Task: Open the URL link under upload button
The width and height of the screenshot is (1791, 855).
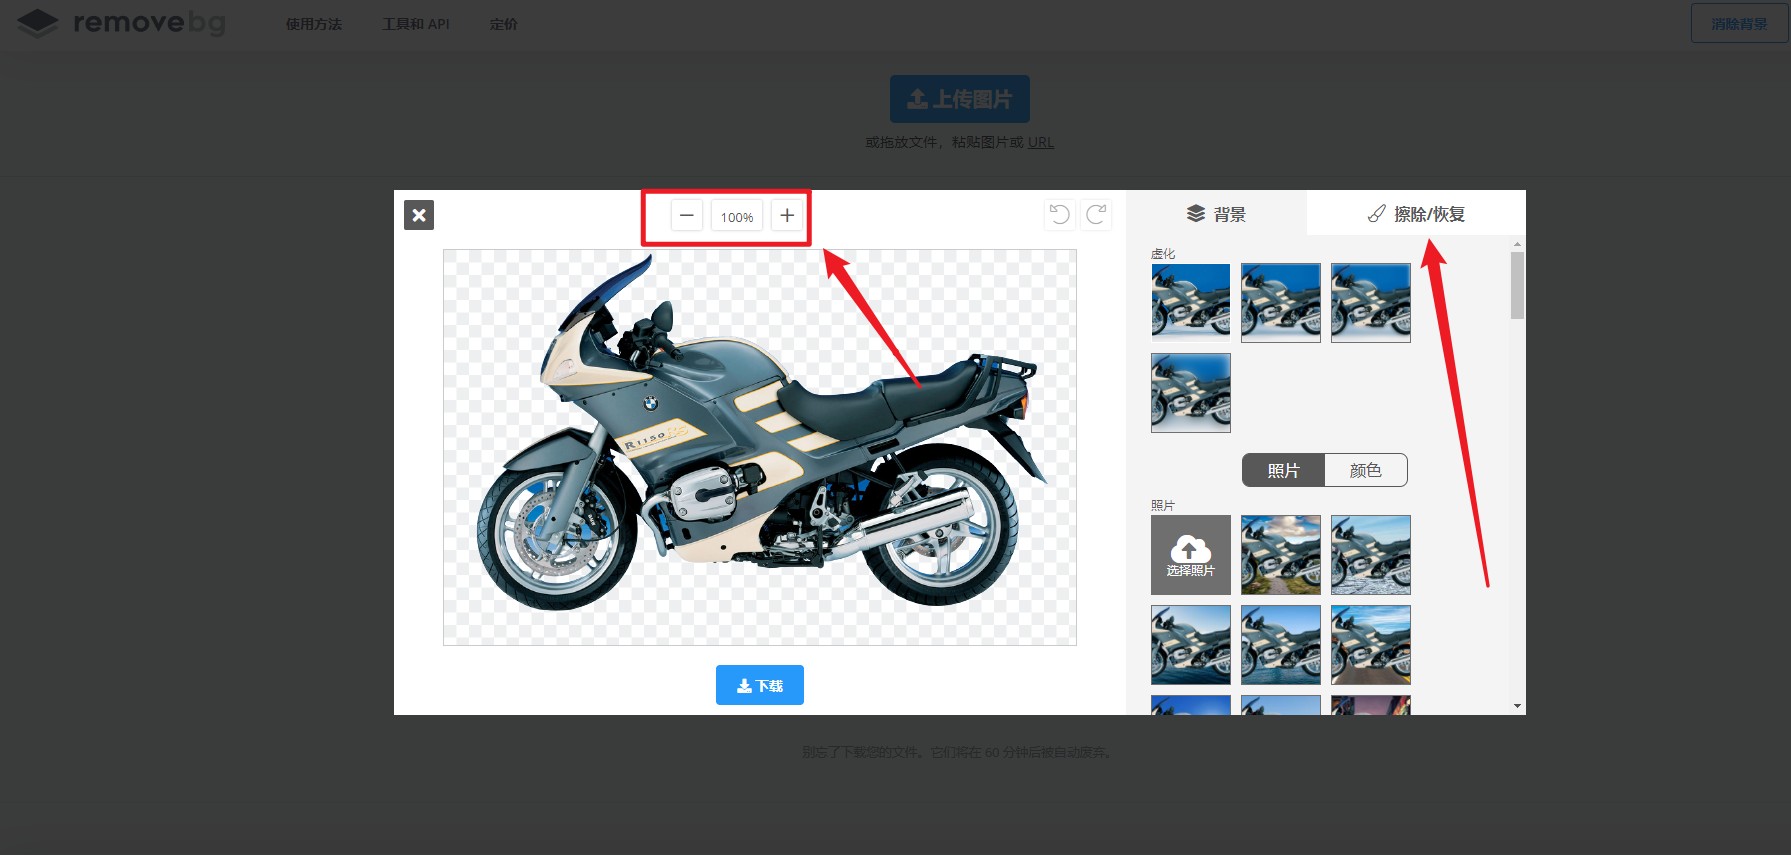Action: point(1041,142)
